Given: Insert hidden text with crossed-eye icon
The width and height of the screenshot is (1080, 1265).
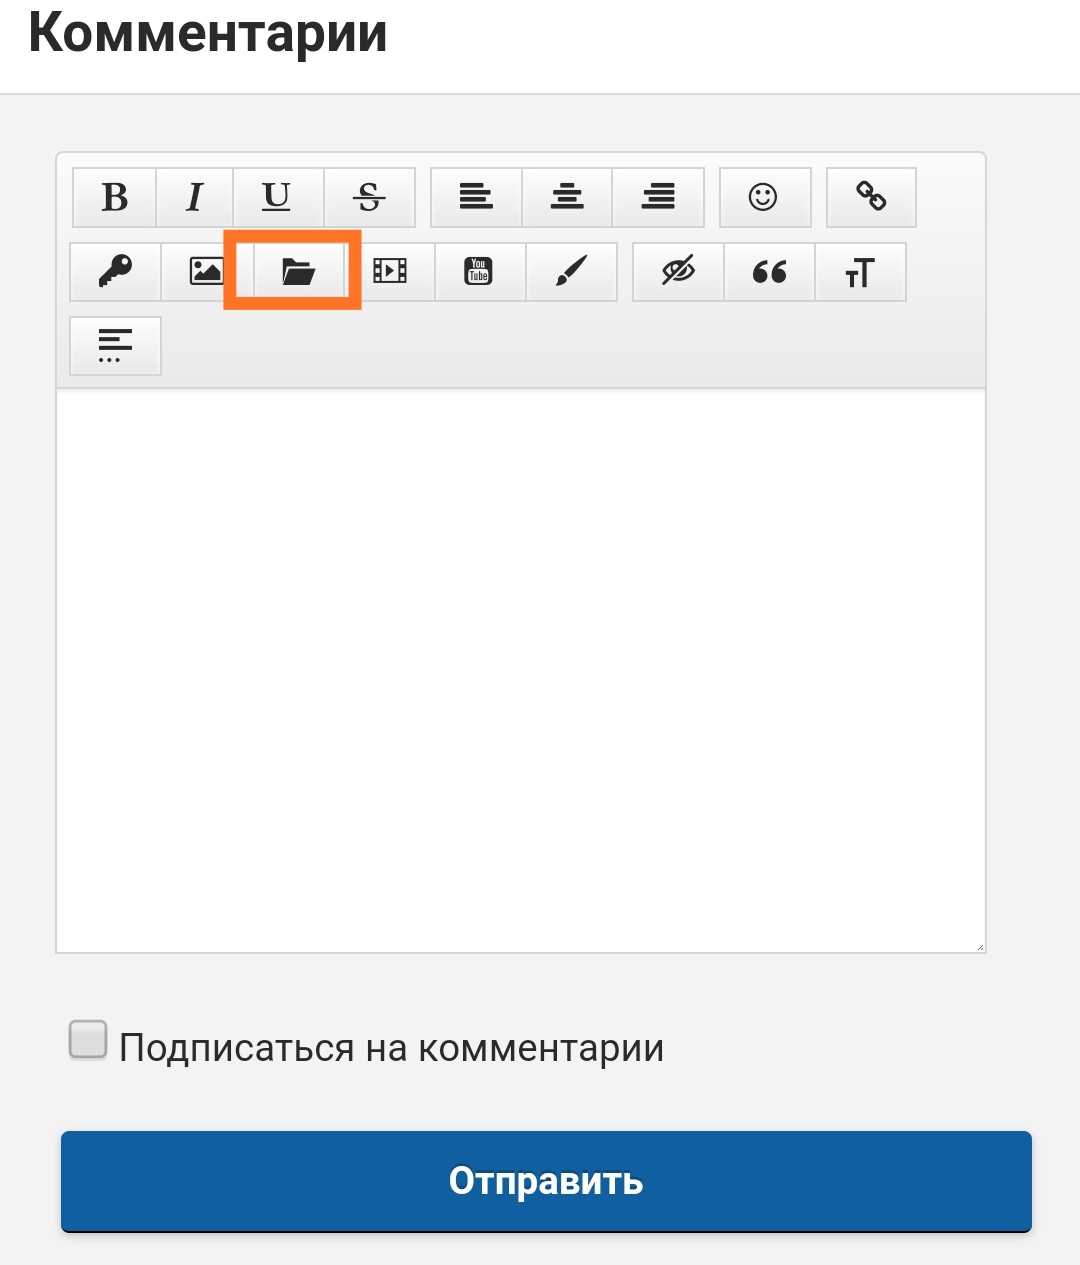Looking at the screenshot, I should pyautogui.click(x=678, y=271).
